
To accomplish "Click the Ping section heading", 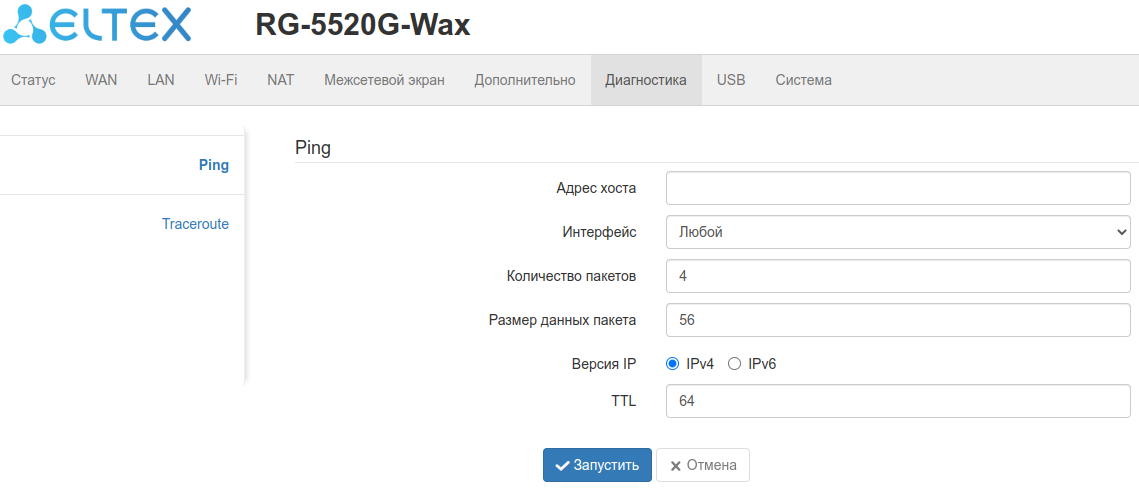I will (312, 149).
